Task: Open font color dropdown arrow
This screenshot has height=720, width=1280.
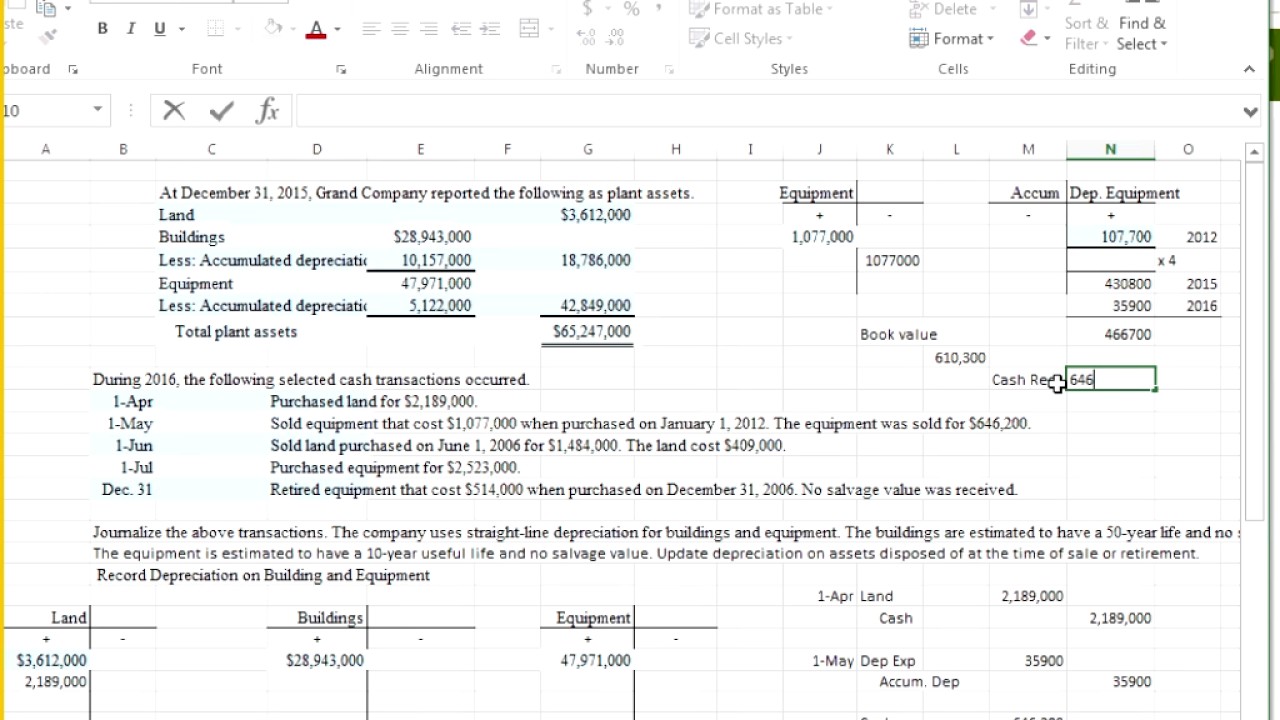Action: coord(337,29)
